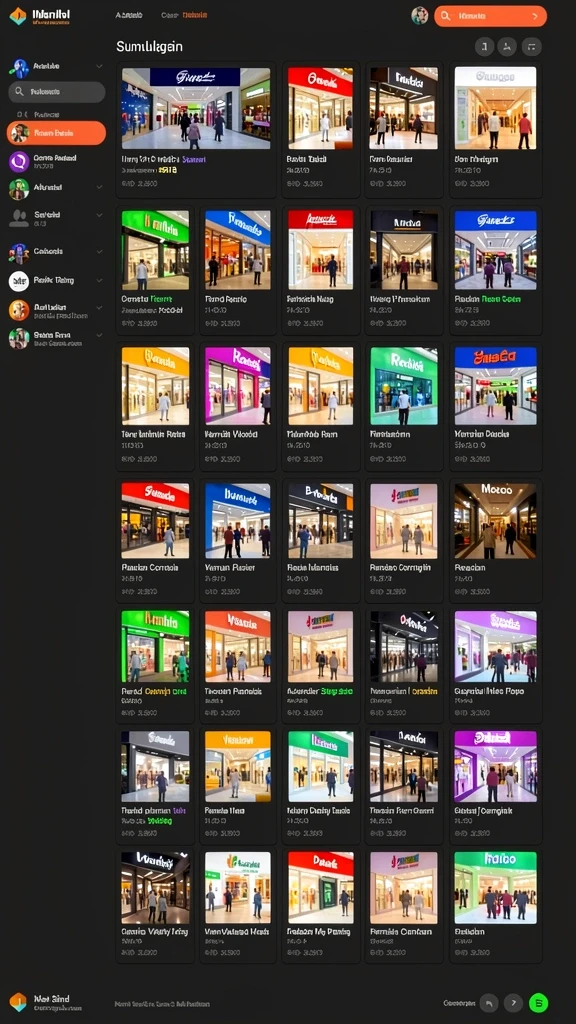Expand the sidebar item with orange round avatar
Screen dimensions: 576x1024
point(99,307)
